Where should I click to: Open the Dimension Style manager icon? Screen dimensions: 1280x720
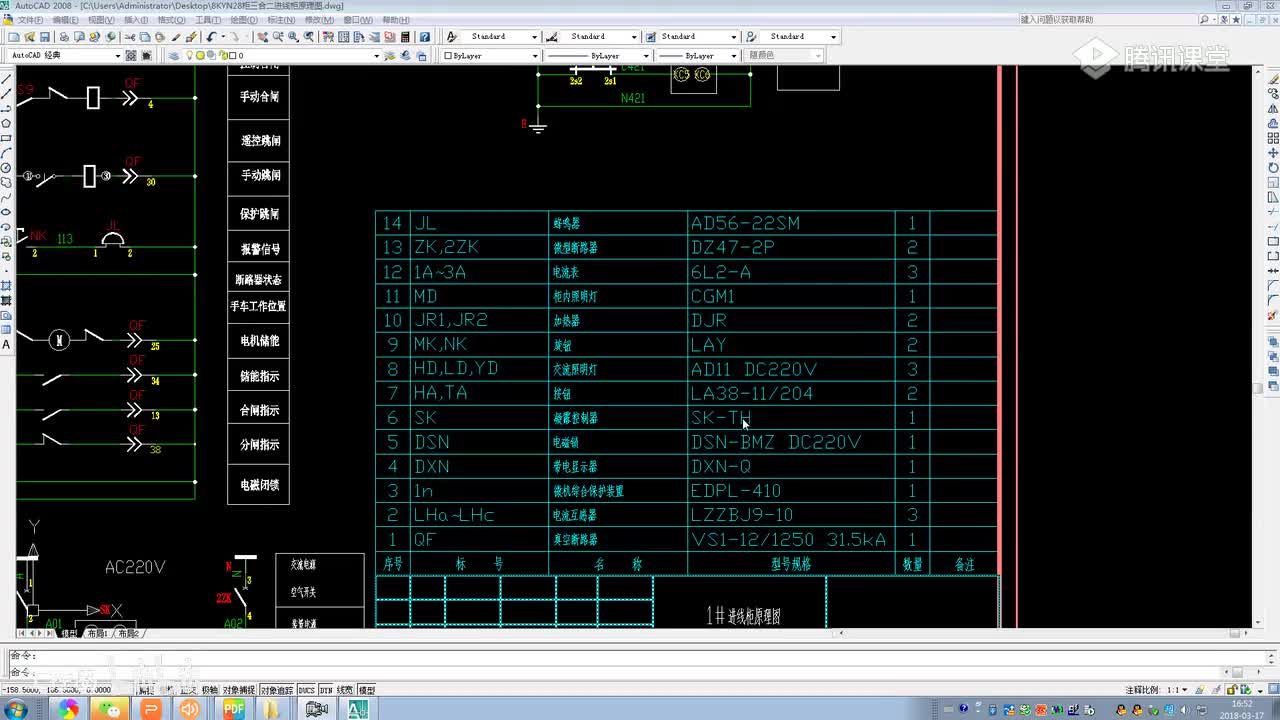(551, 37)
